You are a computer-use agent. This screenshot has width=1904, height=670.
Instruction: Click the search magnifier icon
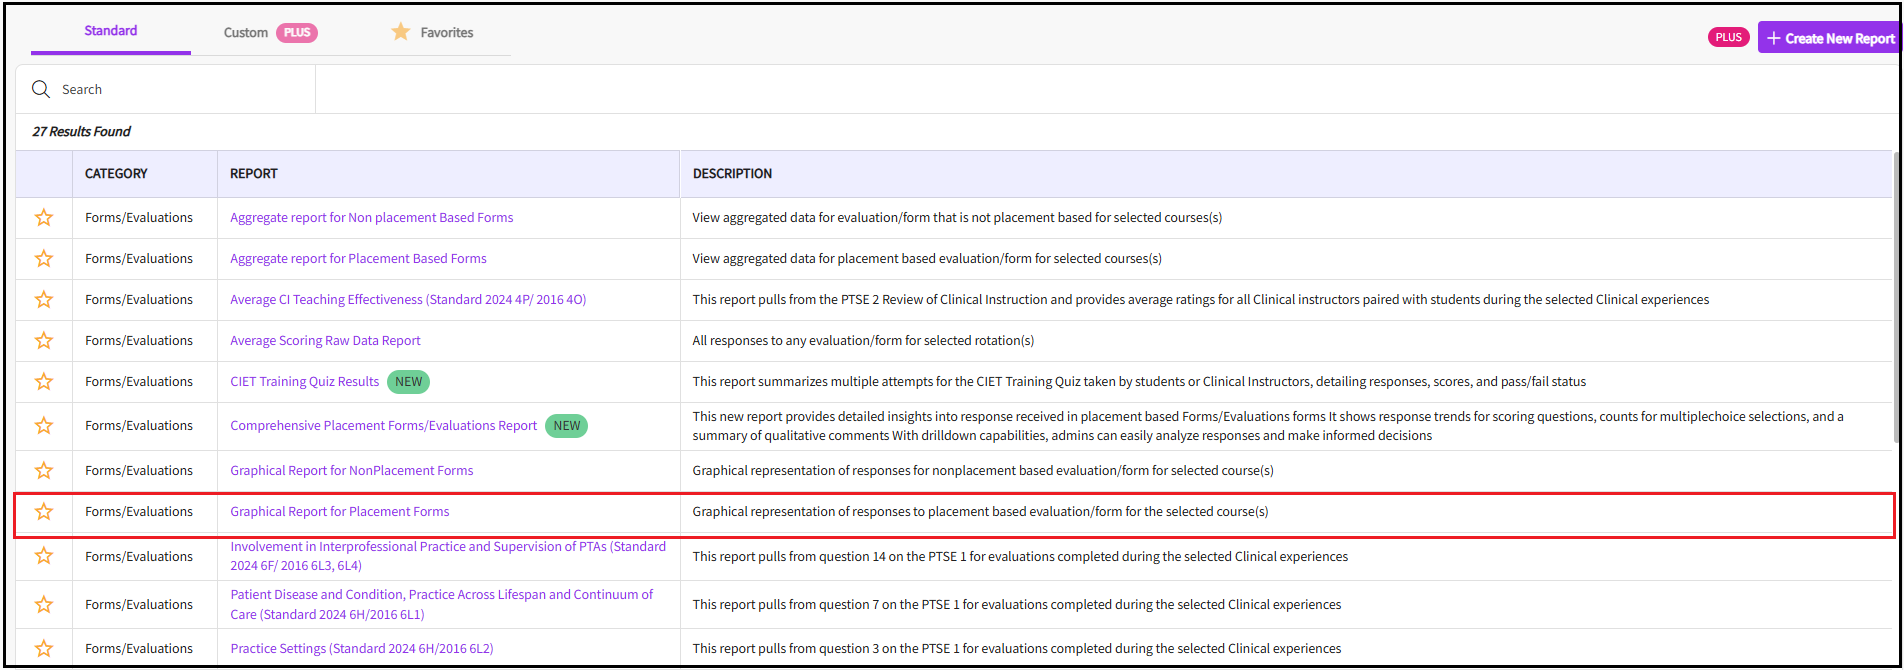pos(41,90)
